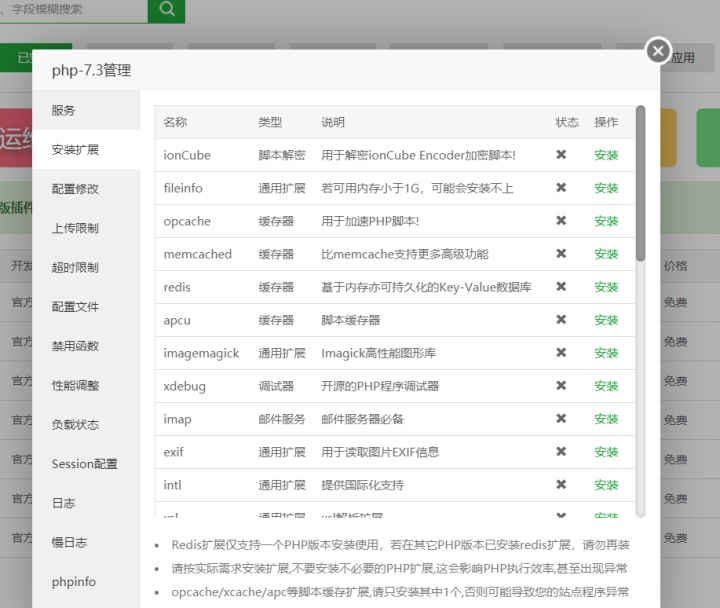Open the Session配置 tab

[86, 464]
